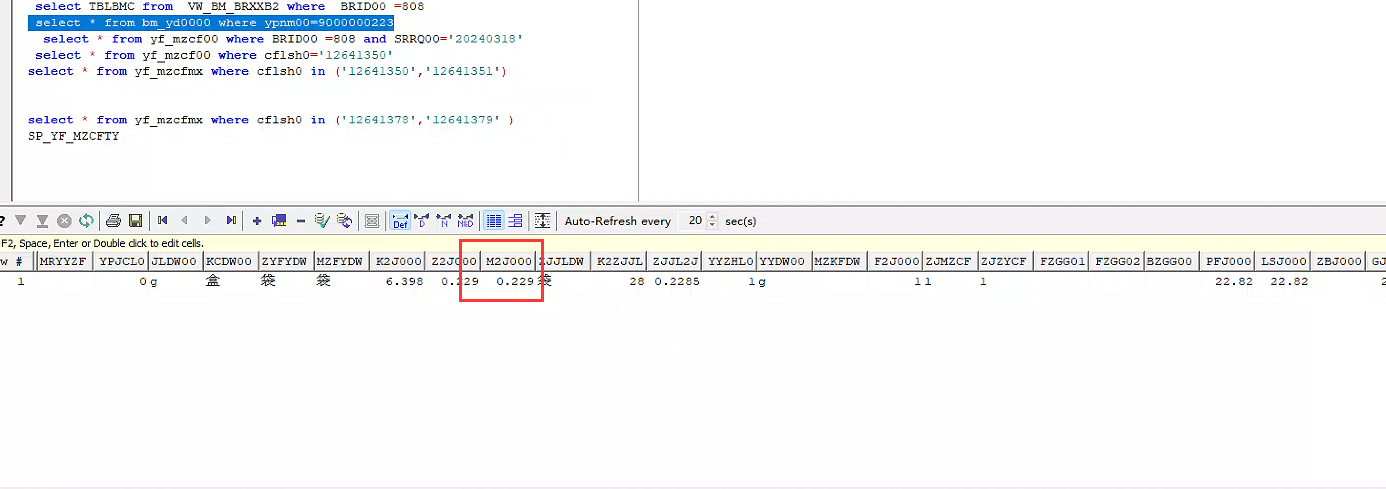Fetch the last page of results
The height and width of the screenshot is (489, 1386).
tap(42, 220)
